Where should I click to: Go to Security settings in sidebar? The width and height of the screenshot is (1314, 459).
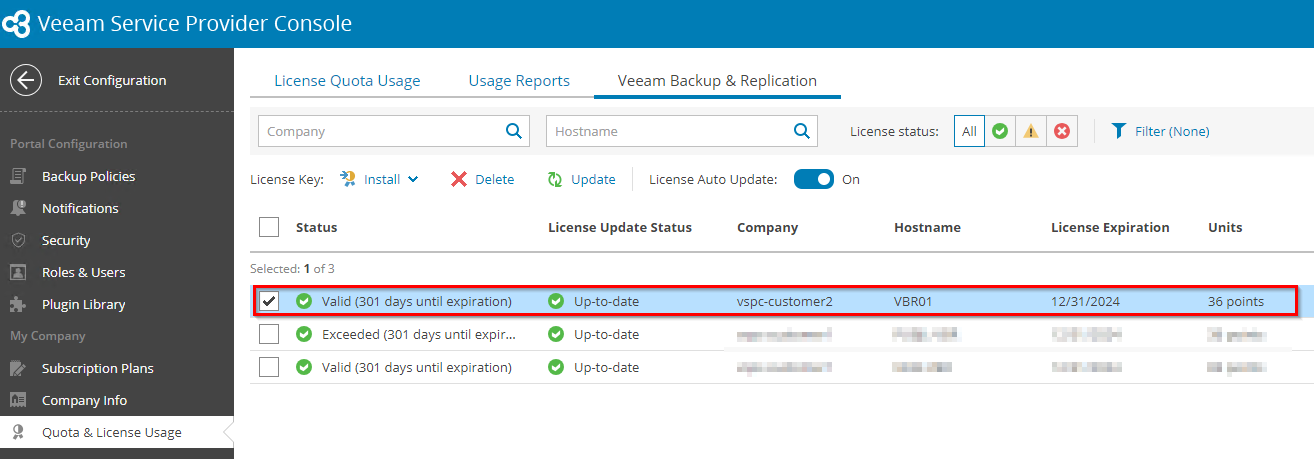point(66,240)
